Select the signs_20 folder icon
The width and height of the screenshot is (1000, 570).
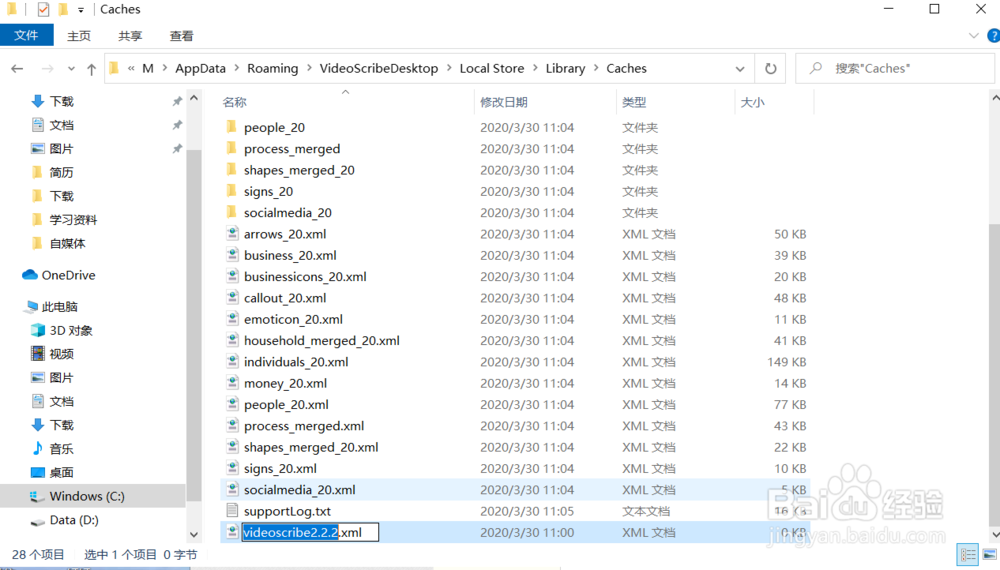tap(232, 191)
